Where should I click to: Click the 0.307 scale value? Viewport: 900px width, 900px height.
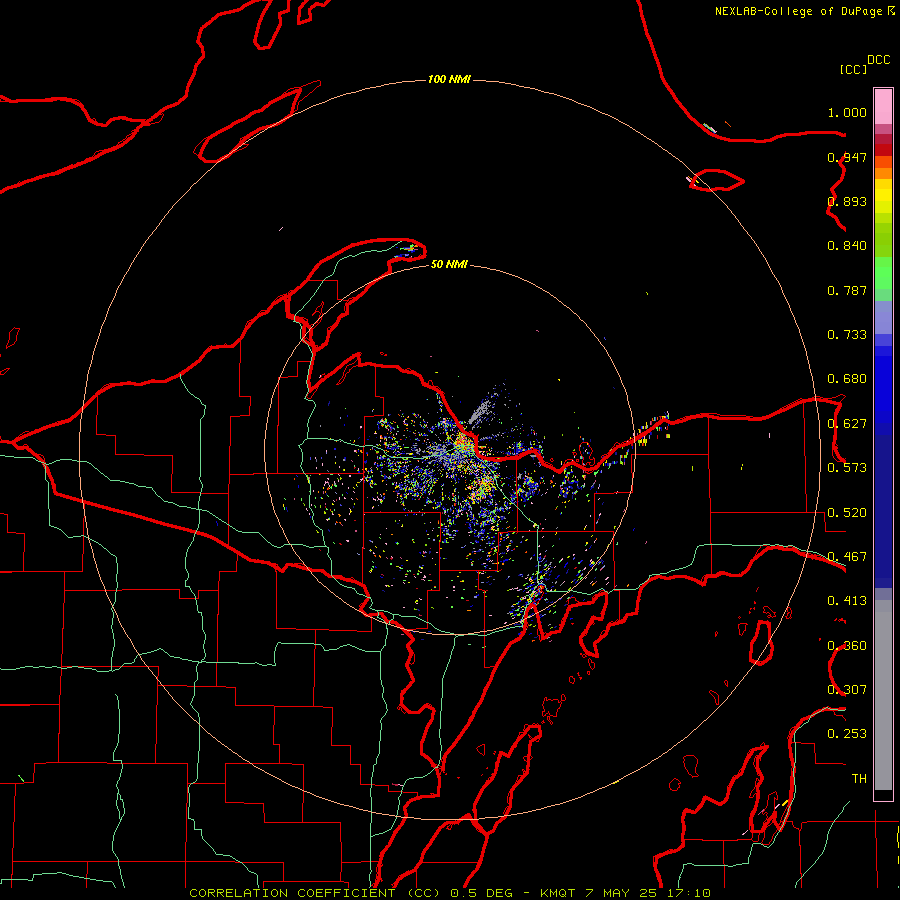coord(847,689)
